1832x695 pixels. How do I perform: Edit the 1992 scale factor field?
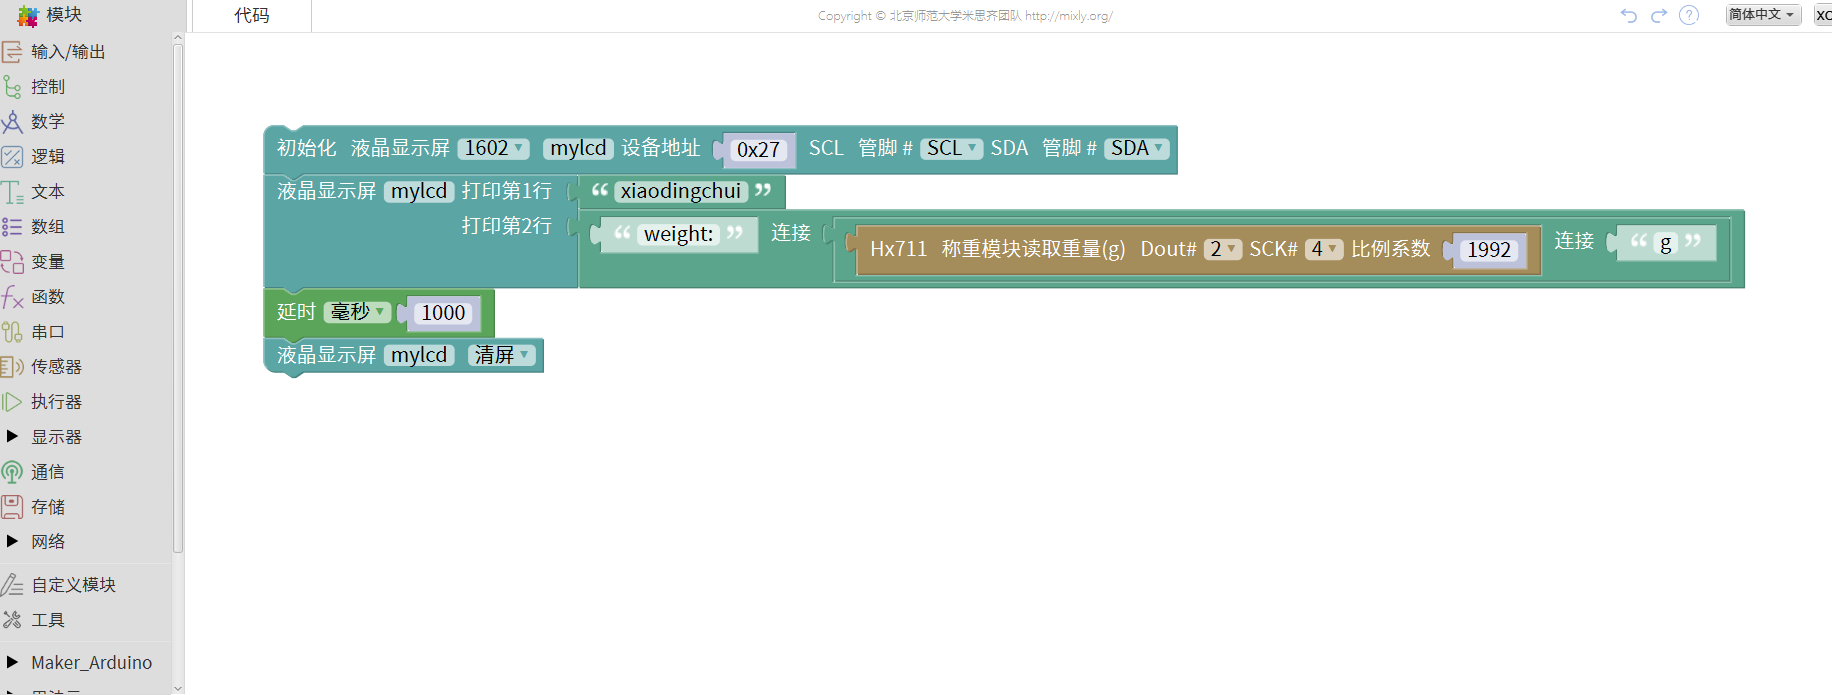[x=1489, y=250]
